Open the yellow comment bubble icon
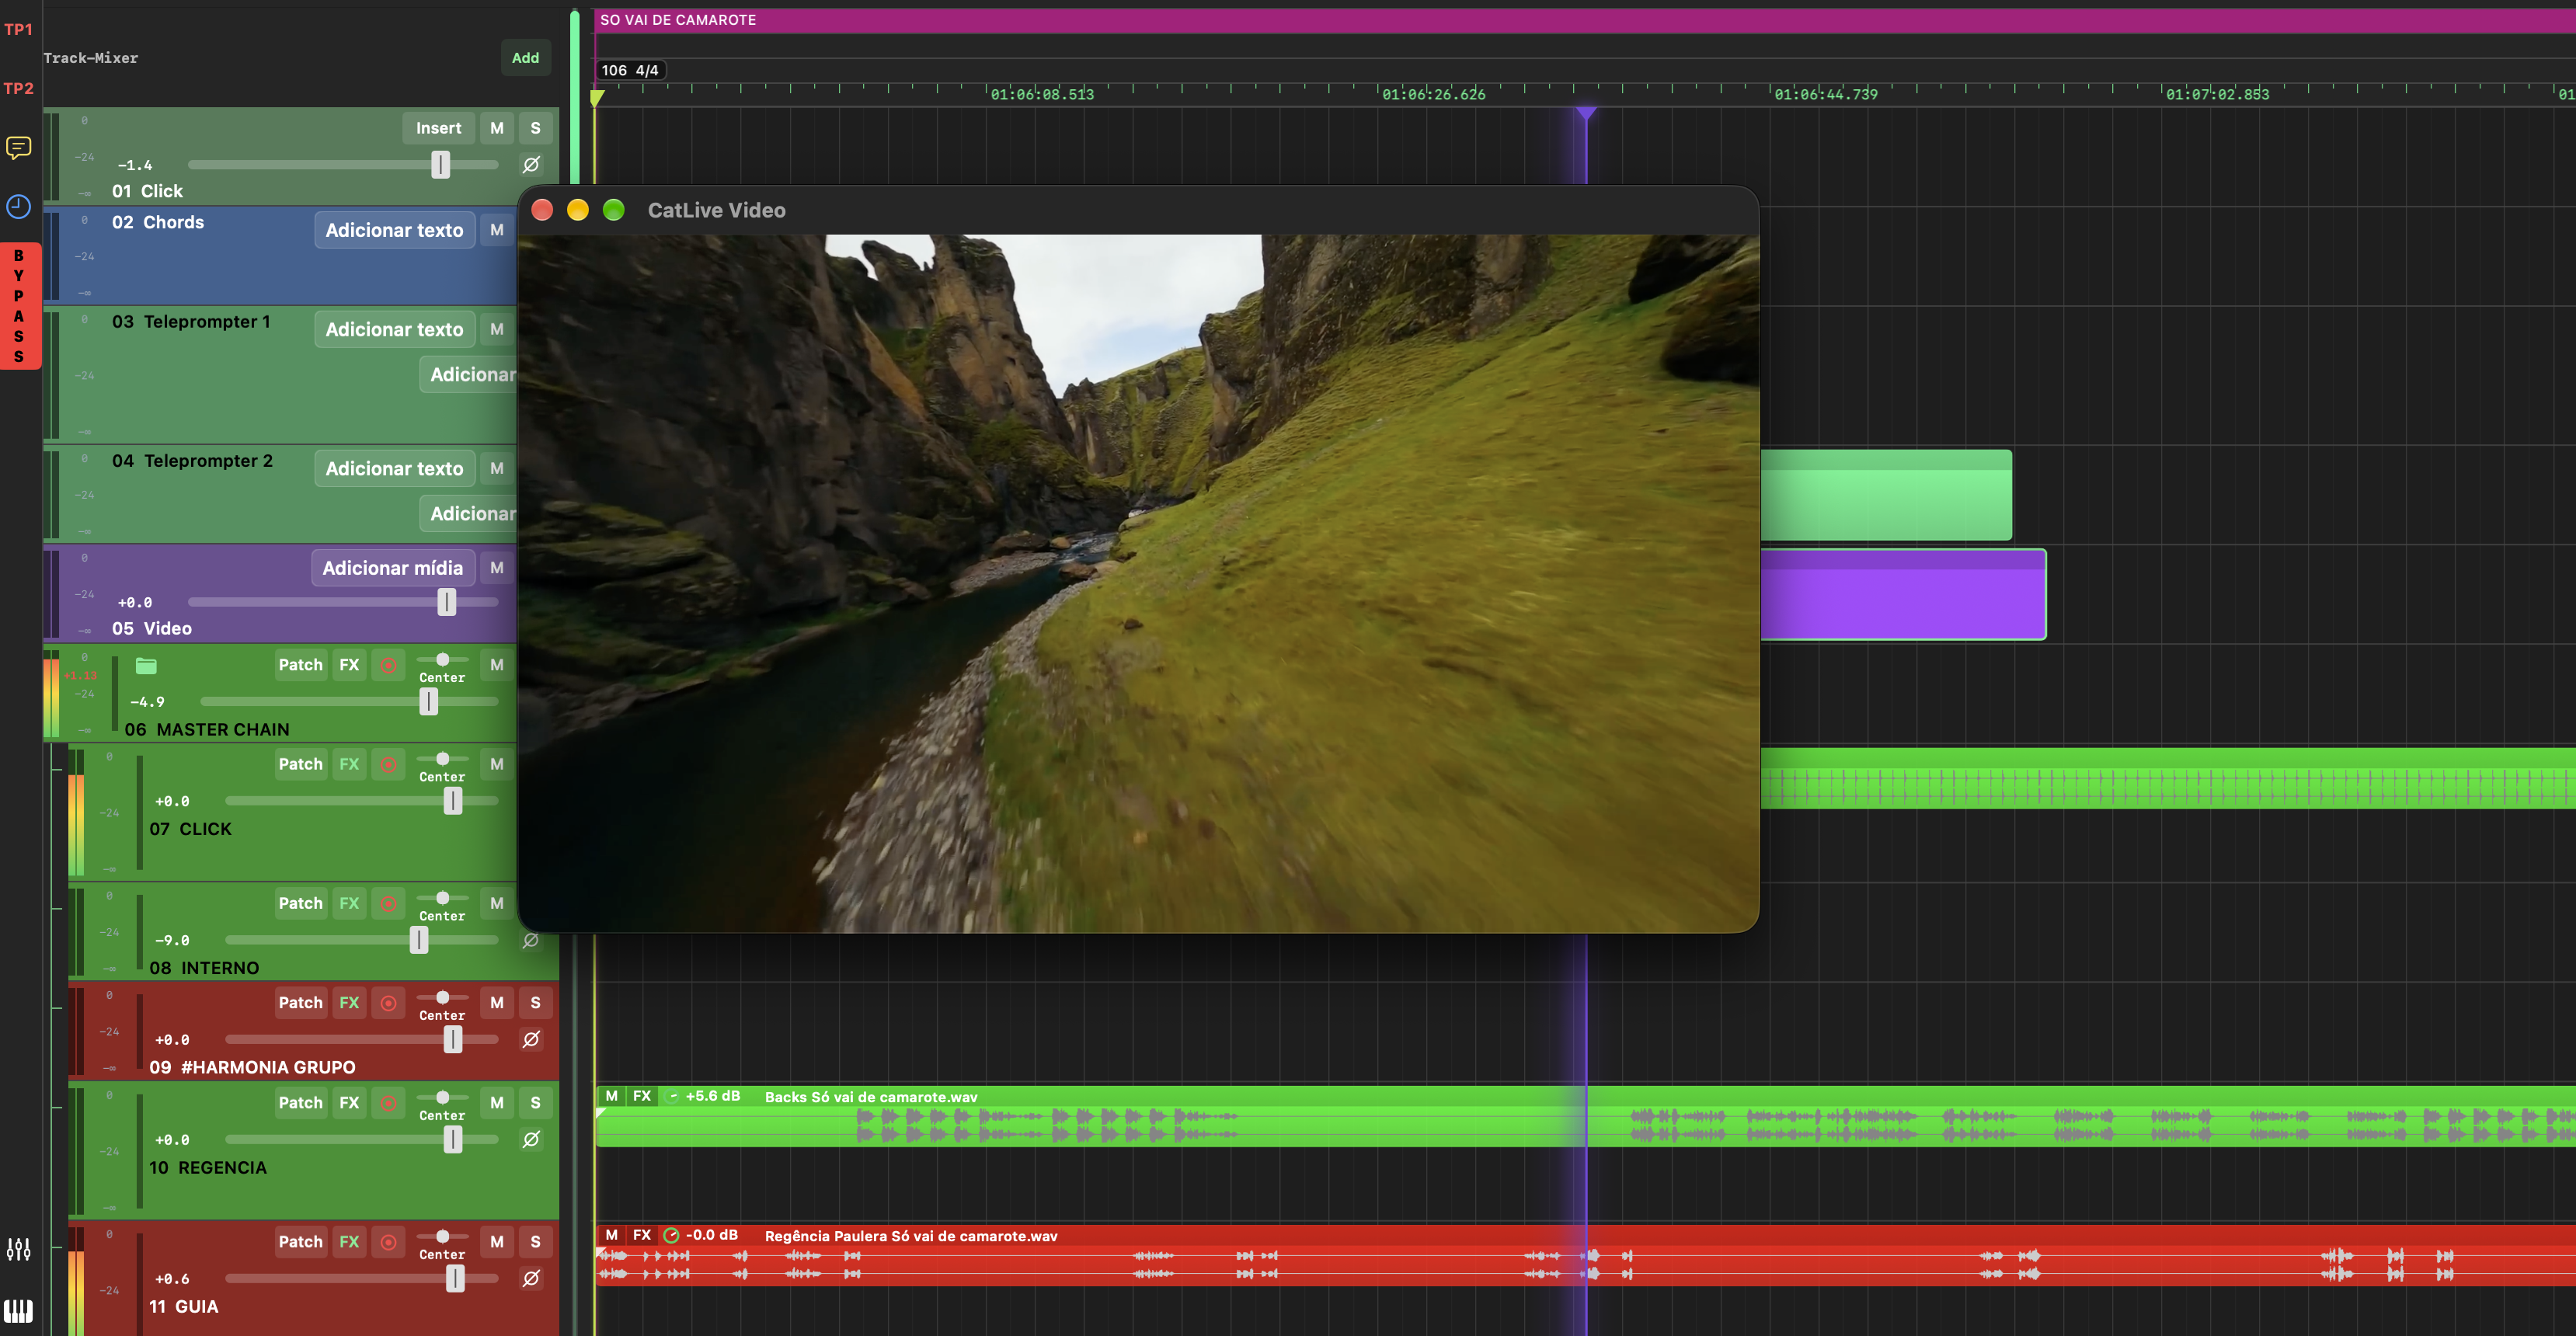2576x1336 pixels. (x=18, y=148)
